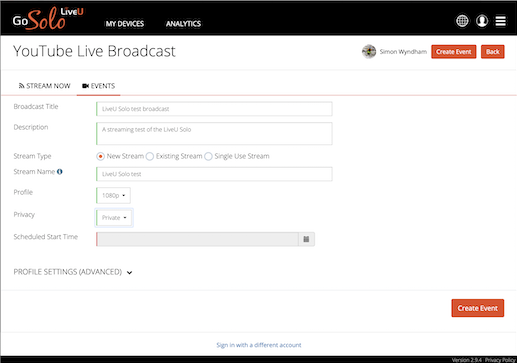Click the Description text area
This screenshot has width=517, height=363.
click(x=214, y=134)
